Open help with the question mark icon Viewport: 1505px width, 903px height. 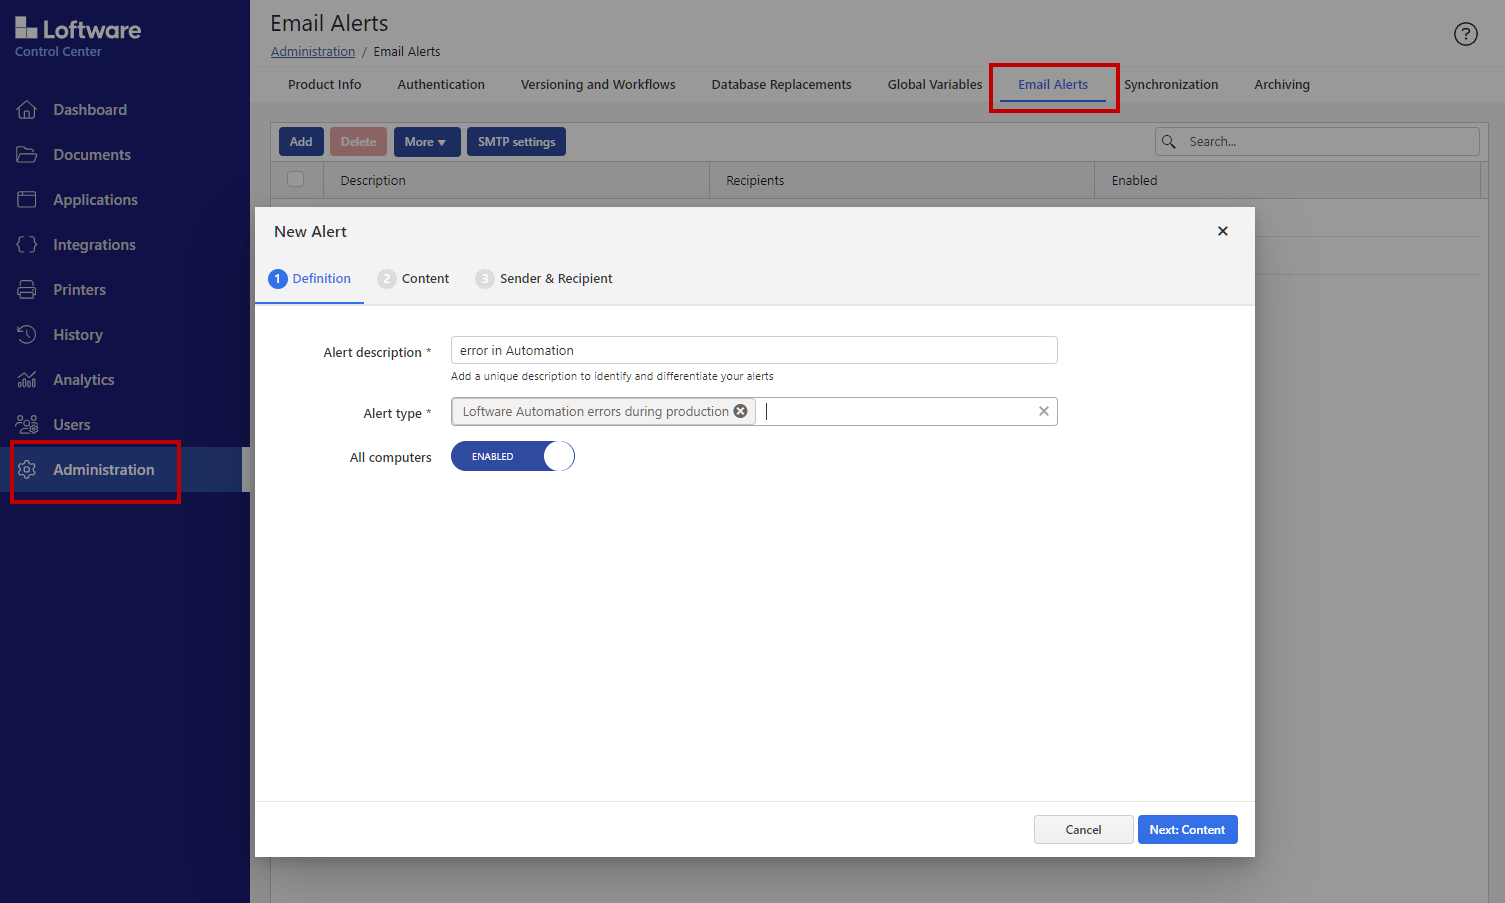pyautogui.click(x=1465, y=34)
